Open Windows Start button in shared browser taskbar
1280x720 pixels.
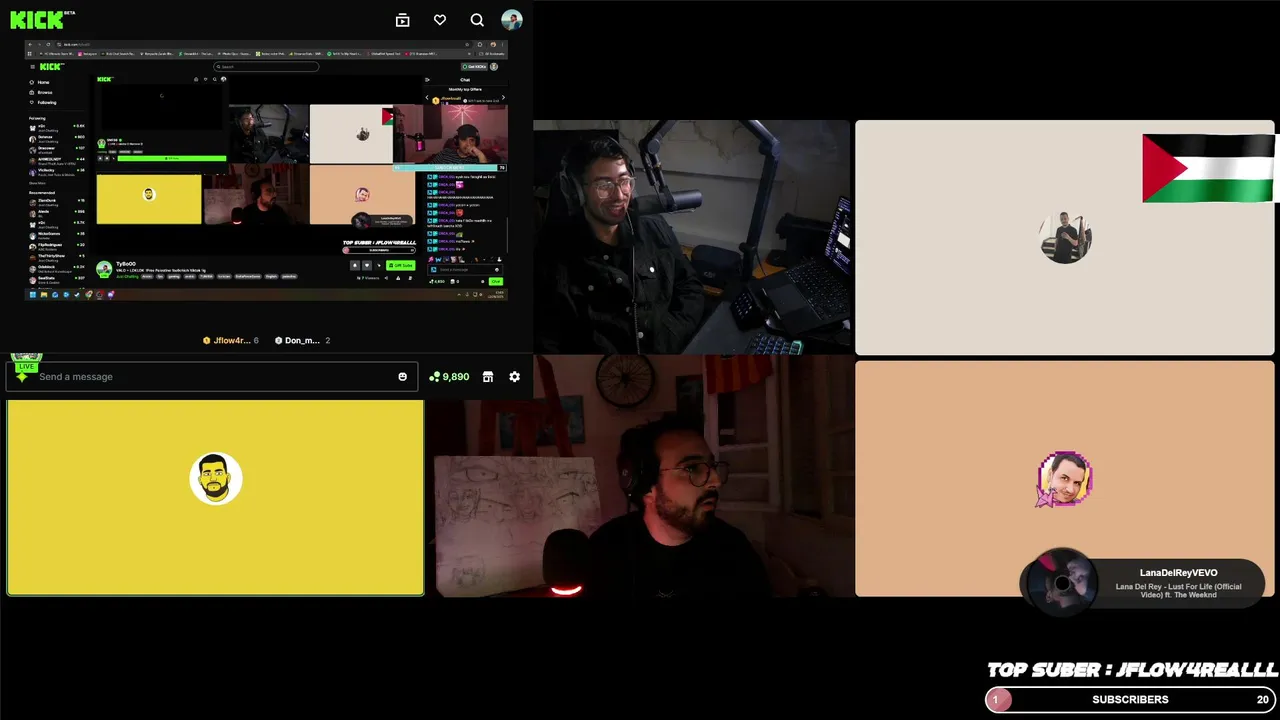33,294
